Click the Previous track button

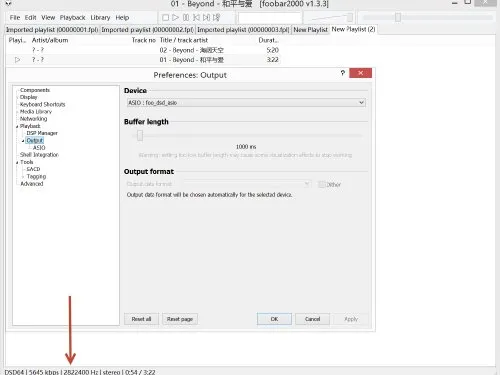click(x=196, y=17)
